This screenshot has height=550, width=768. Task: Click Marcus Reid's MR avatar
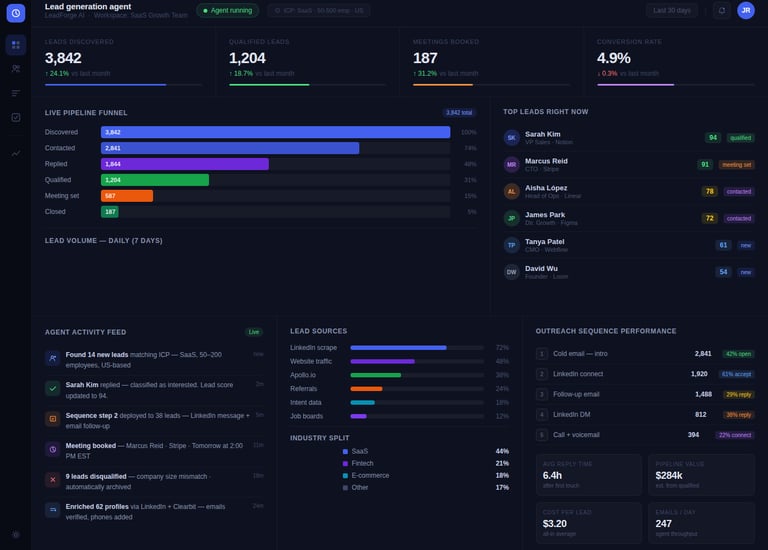point(511,165)
